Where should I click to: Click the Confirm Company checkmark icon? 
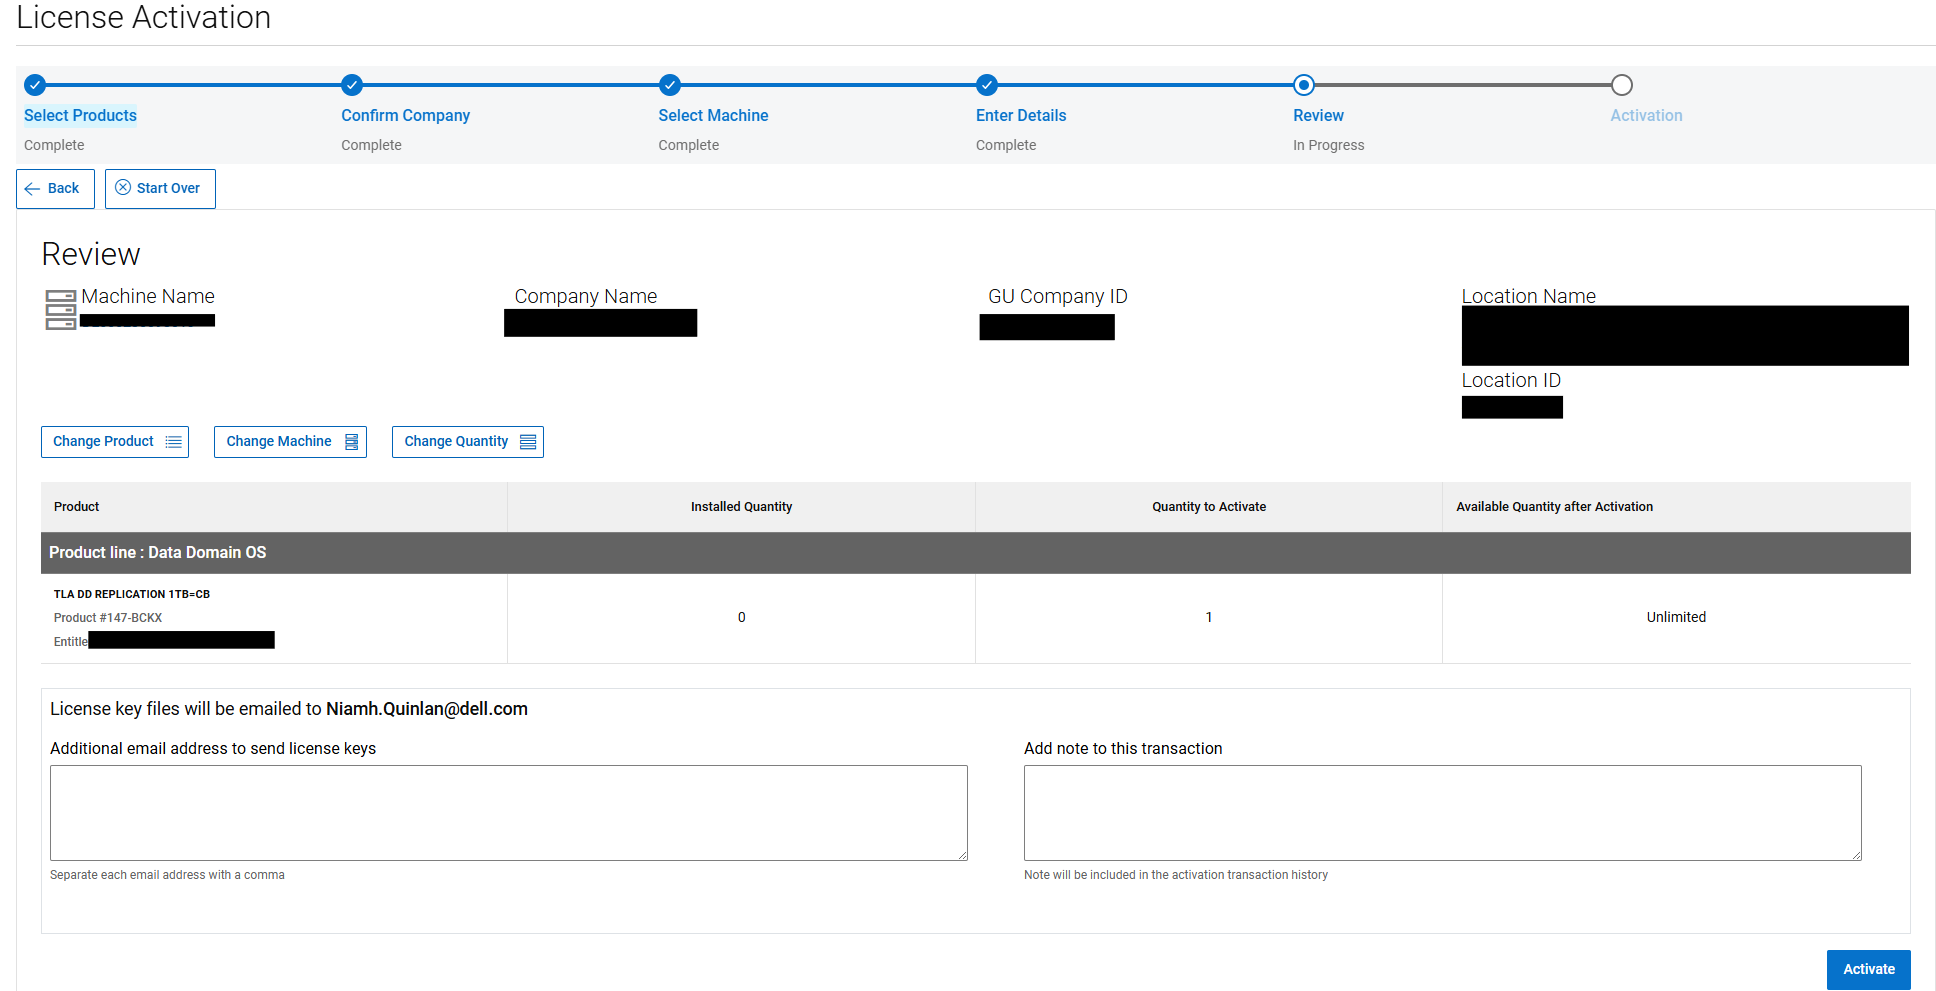[352, 85]
